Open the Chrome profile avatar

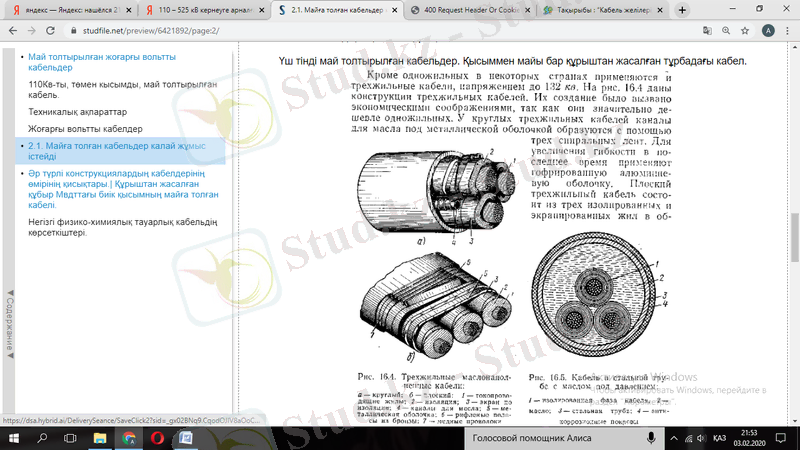click(765, 31)
